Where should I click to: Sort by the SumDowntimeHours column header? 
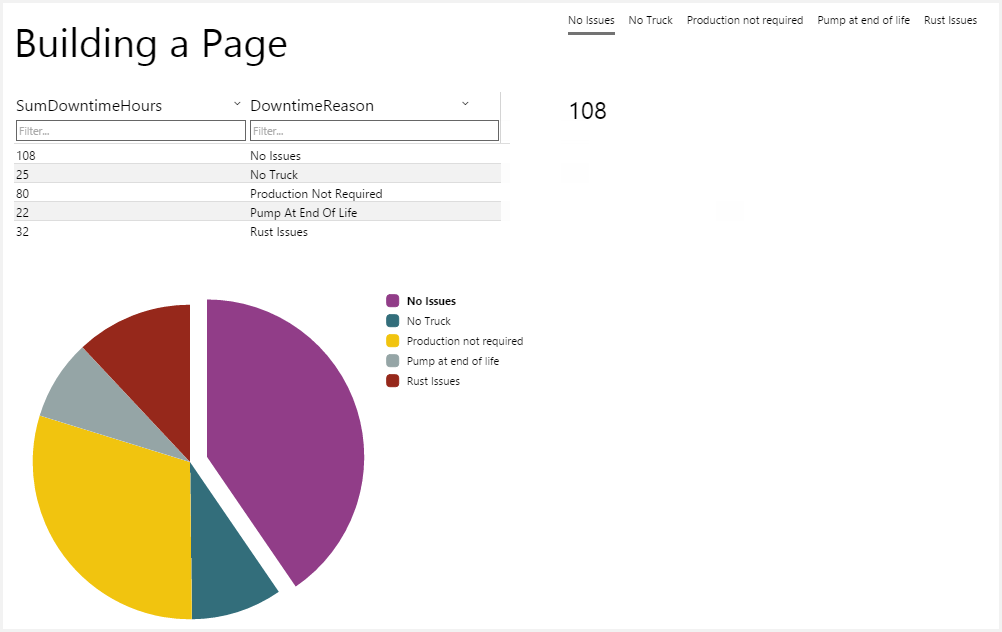tap(89, 105)
